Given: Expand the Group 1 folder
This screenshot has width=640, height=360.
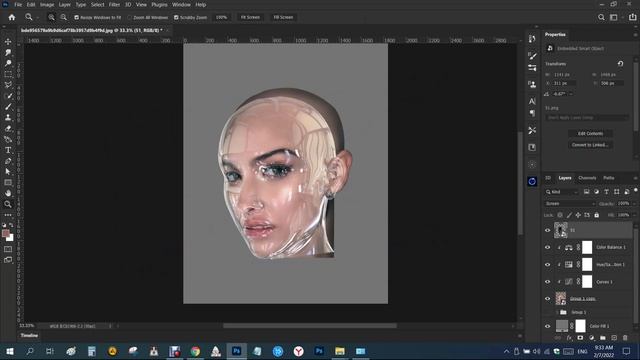Looking at the screenshot, I should pos(557,312).
